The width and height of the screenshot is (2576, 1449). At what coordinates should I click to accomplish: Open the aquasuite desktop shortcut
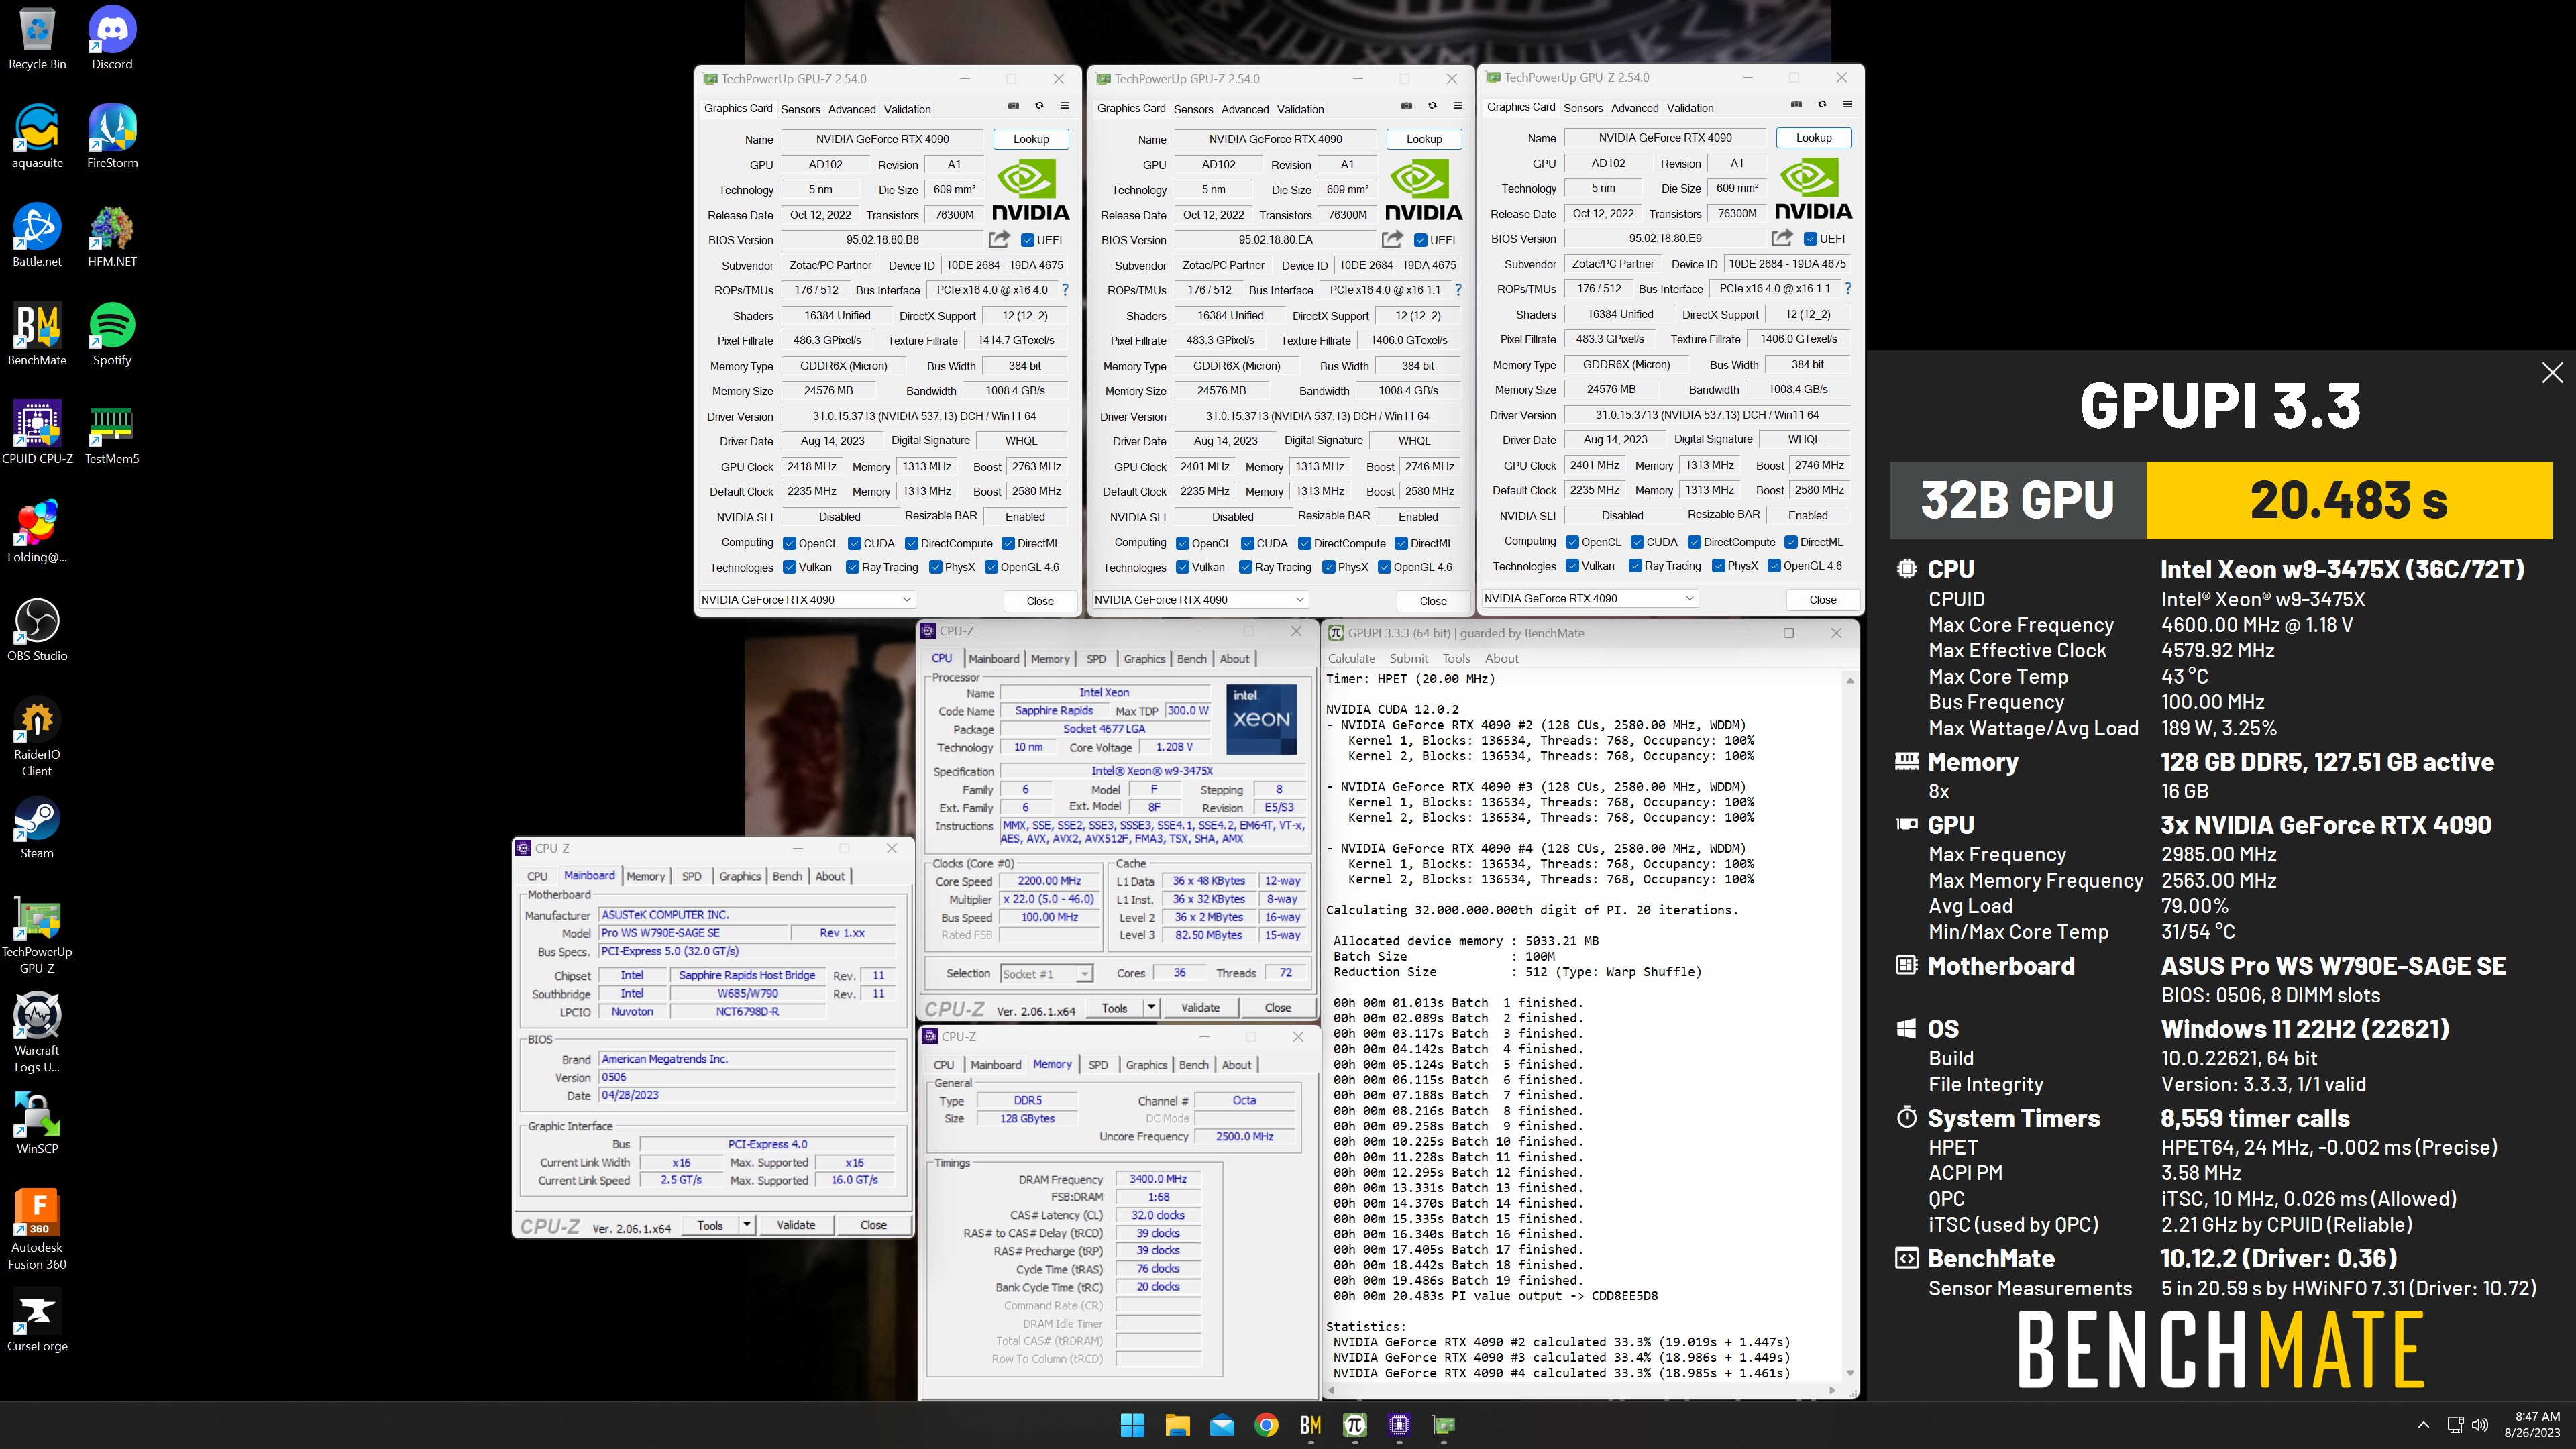(x=37, y=137)
